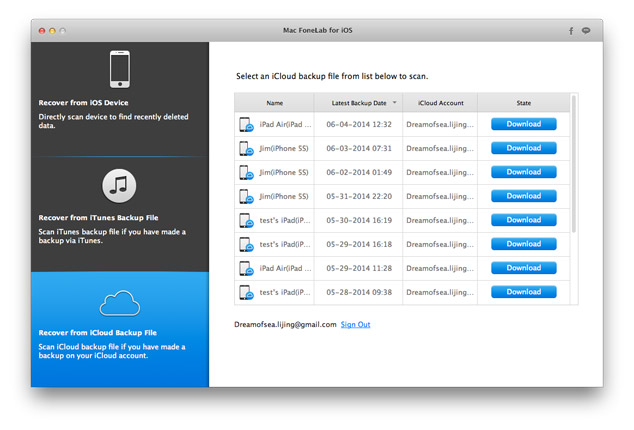Select the date 05-29-2014 16:18 cell
Image resolution: width=634 pixels, height=430 pixels.
(x=359, y=244)
